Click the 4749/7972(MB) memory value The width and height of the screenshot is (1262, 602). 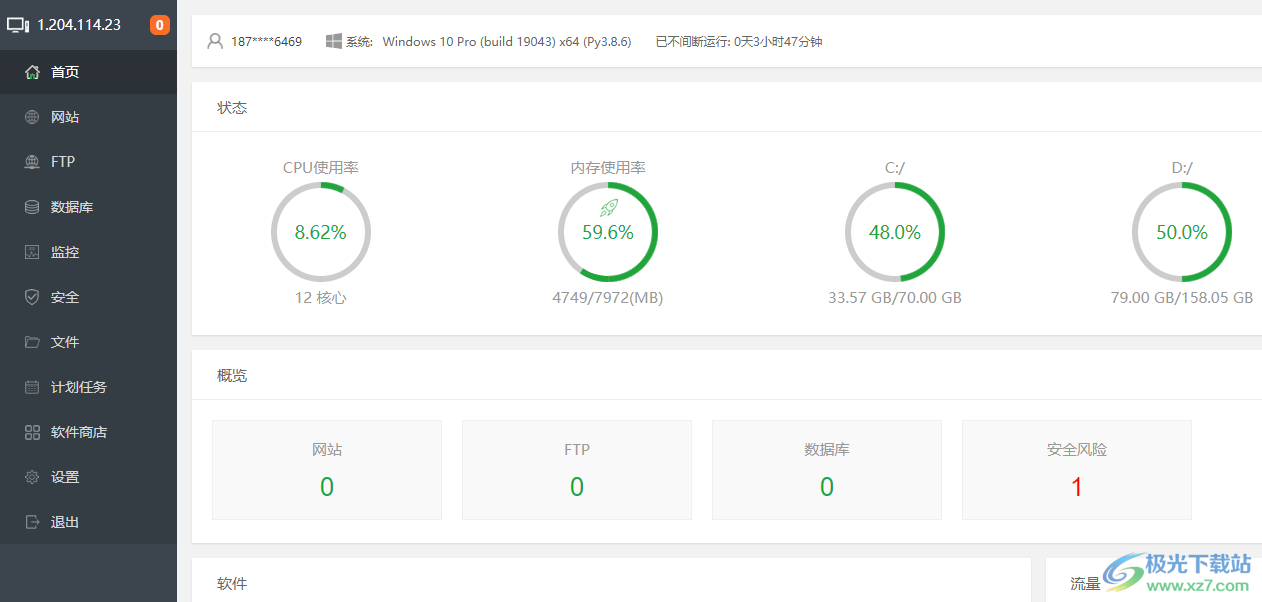[x=608, y=298]
